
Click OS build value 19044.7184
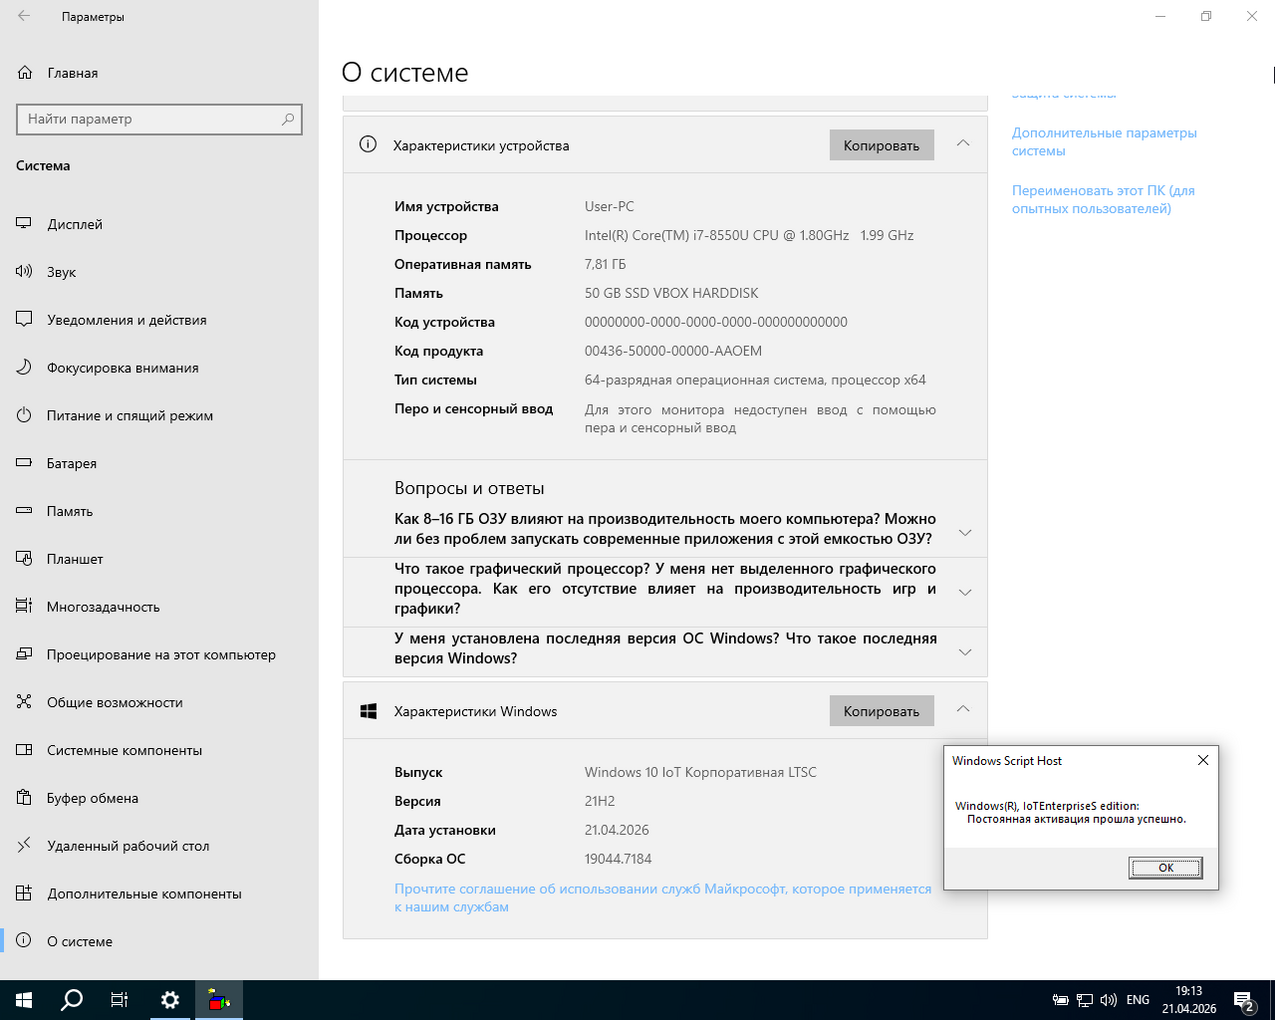pos(618,859)
